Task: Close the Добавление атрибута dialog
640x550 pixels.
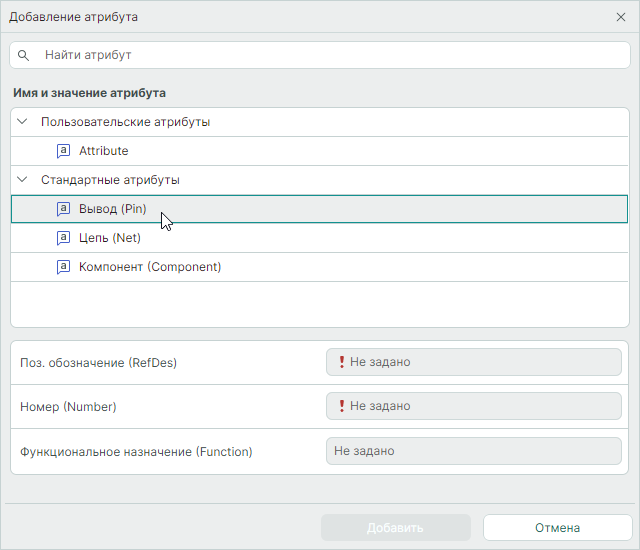Action: coord(620,17)
